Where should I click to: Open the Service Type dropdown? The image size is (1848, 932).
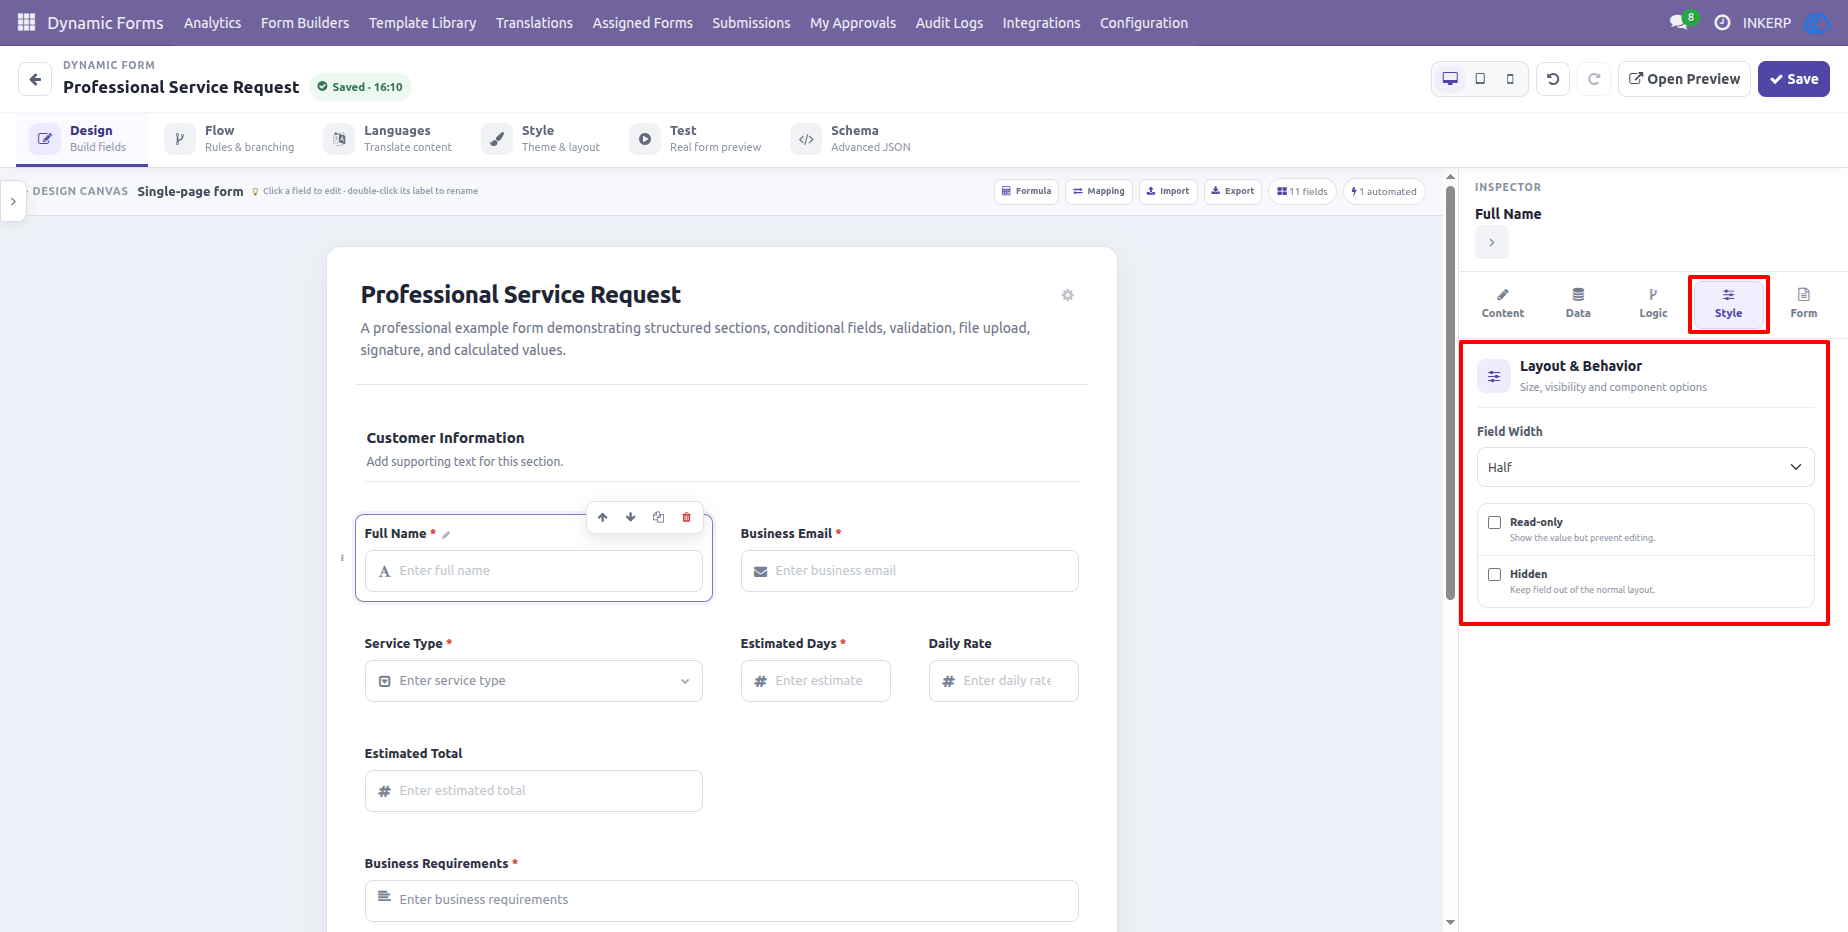pos(533,681)
